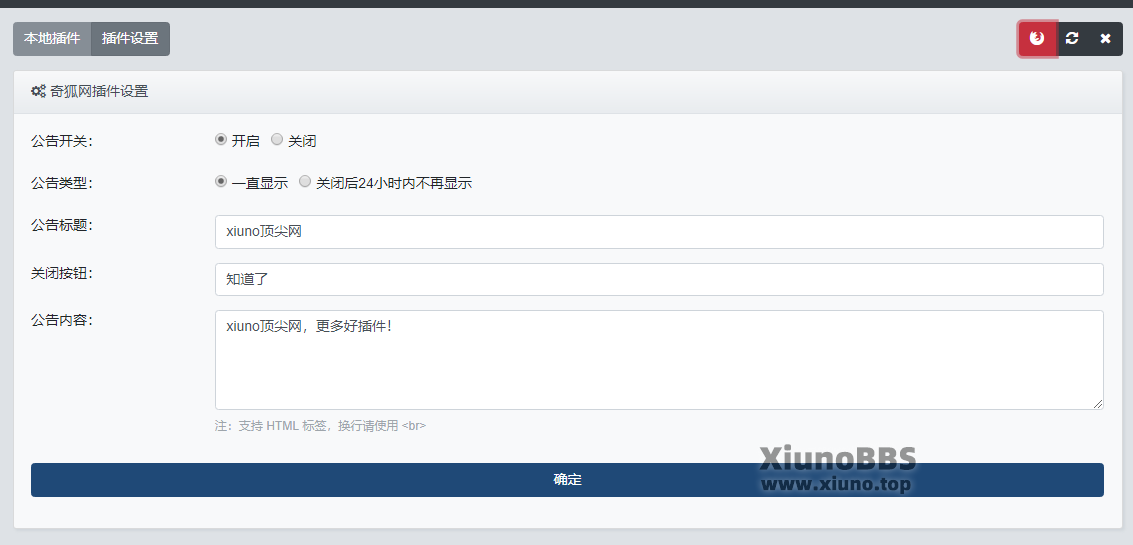Click the red Firefox-style logo icon button

pyautogui.click(x=1038, y=39)
